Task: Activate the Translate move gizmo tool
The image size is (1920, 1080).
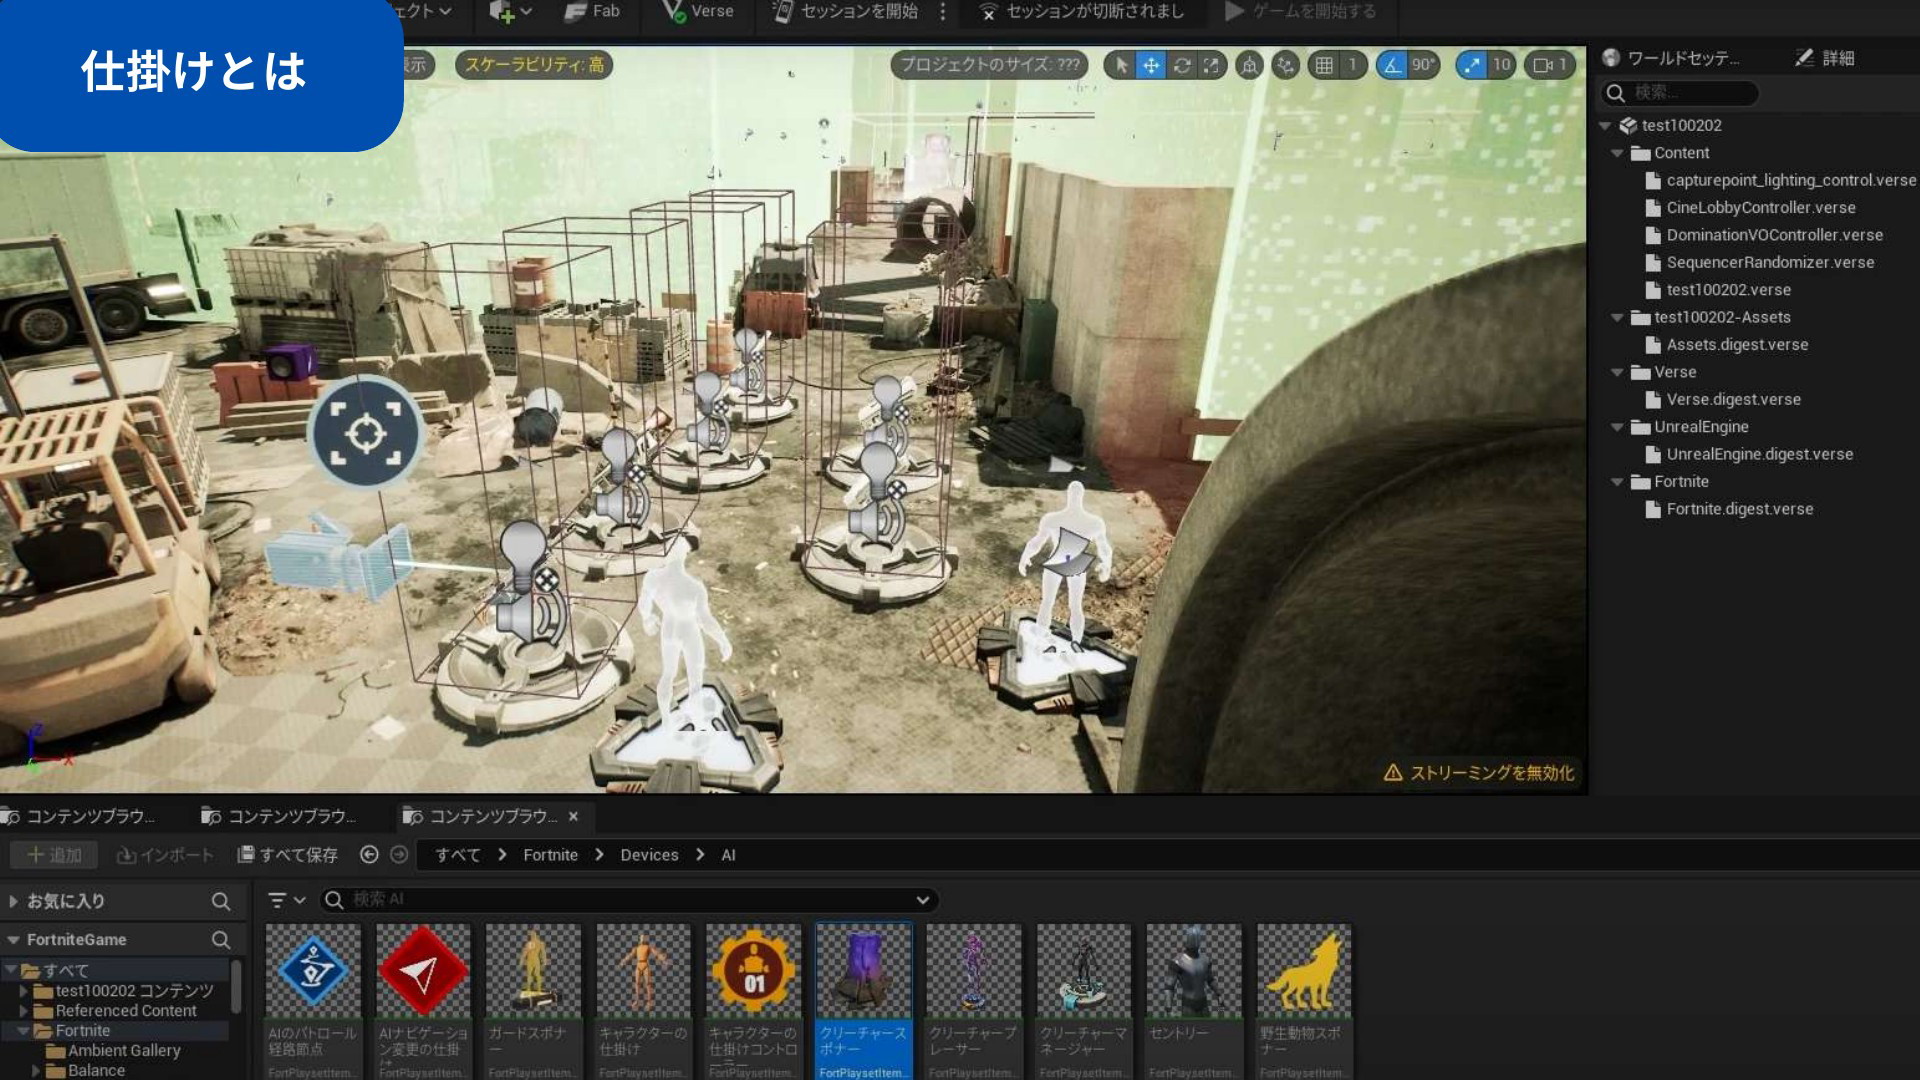Action: pos(1151,65)
